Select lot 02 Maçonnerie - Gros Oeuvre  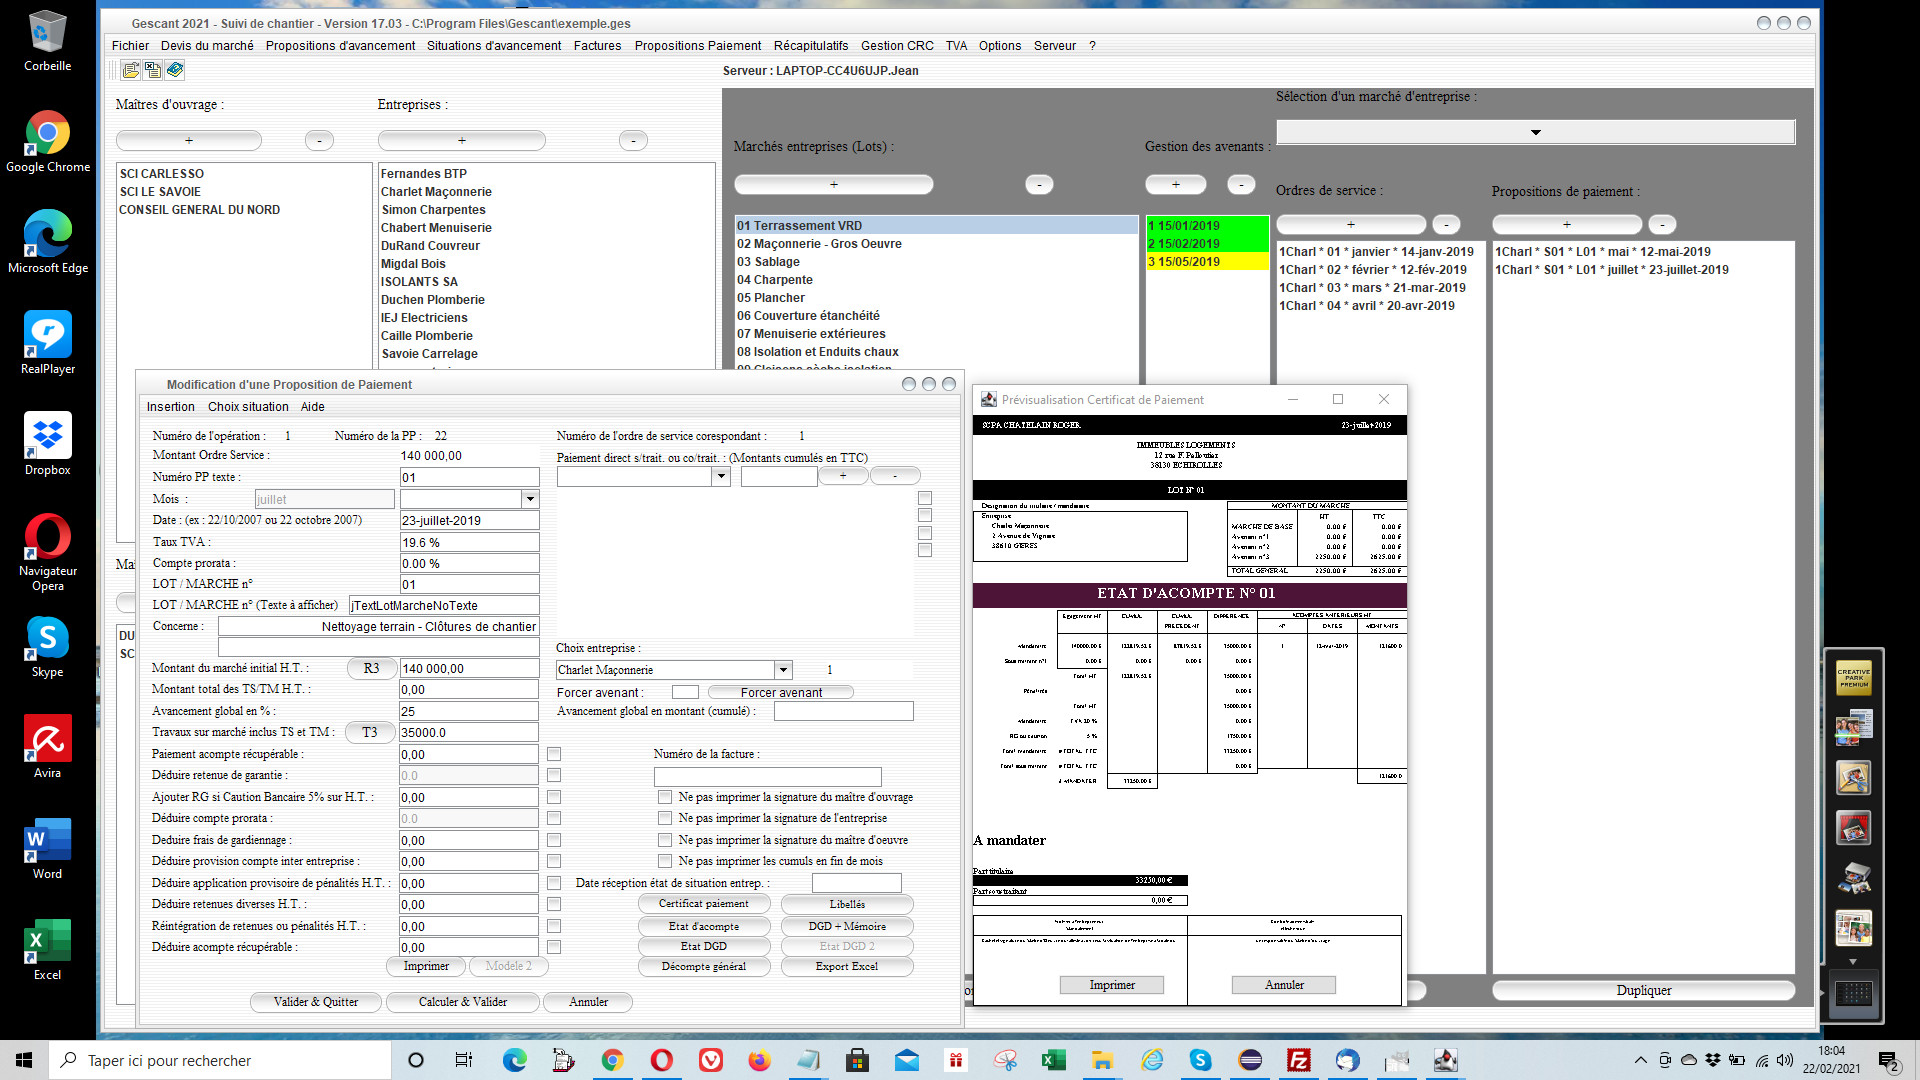pos(936,244)
